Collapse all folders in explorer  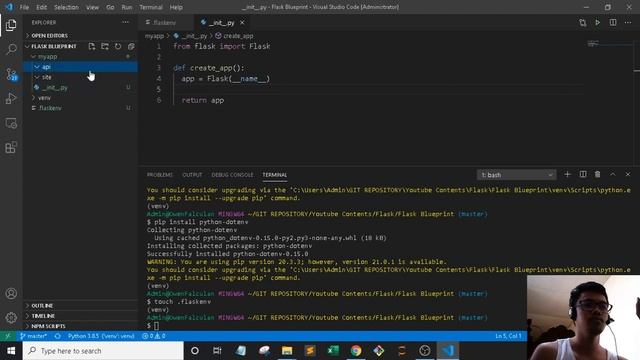[131, 46]
